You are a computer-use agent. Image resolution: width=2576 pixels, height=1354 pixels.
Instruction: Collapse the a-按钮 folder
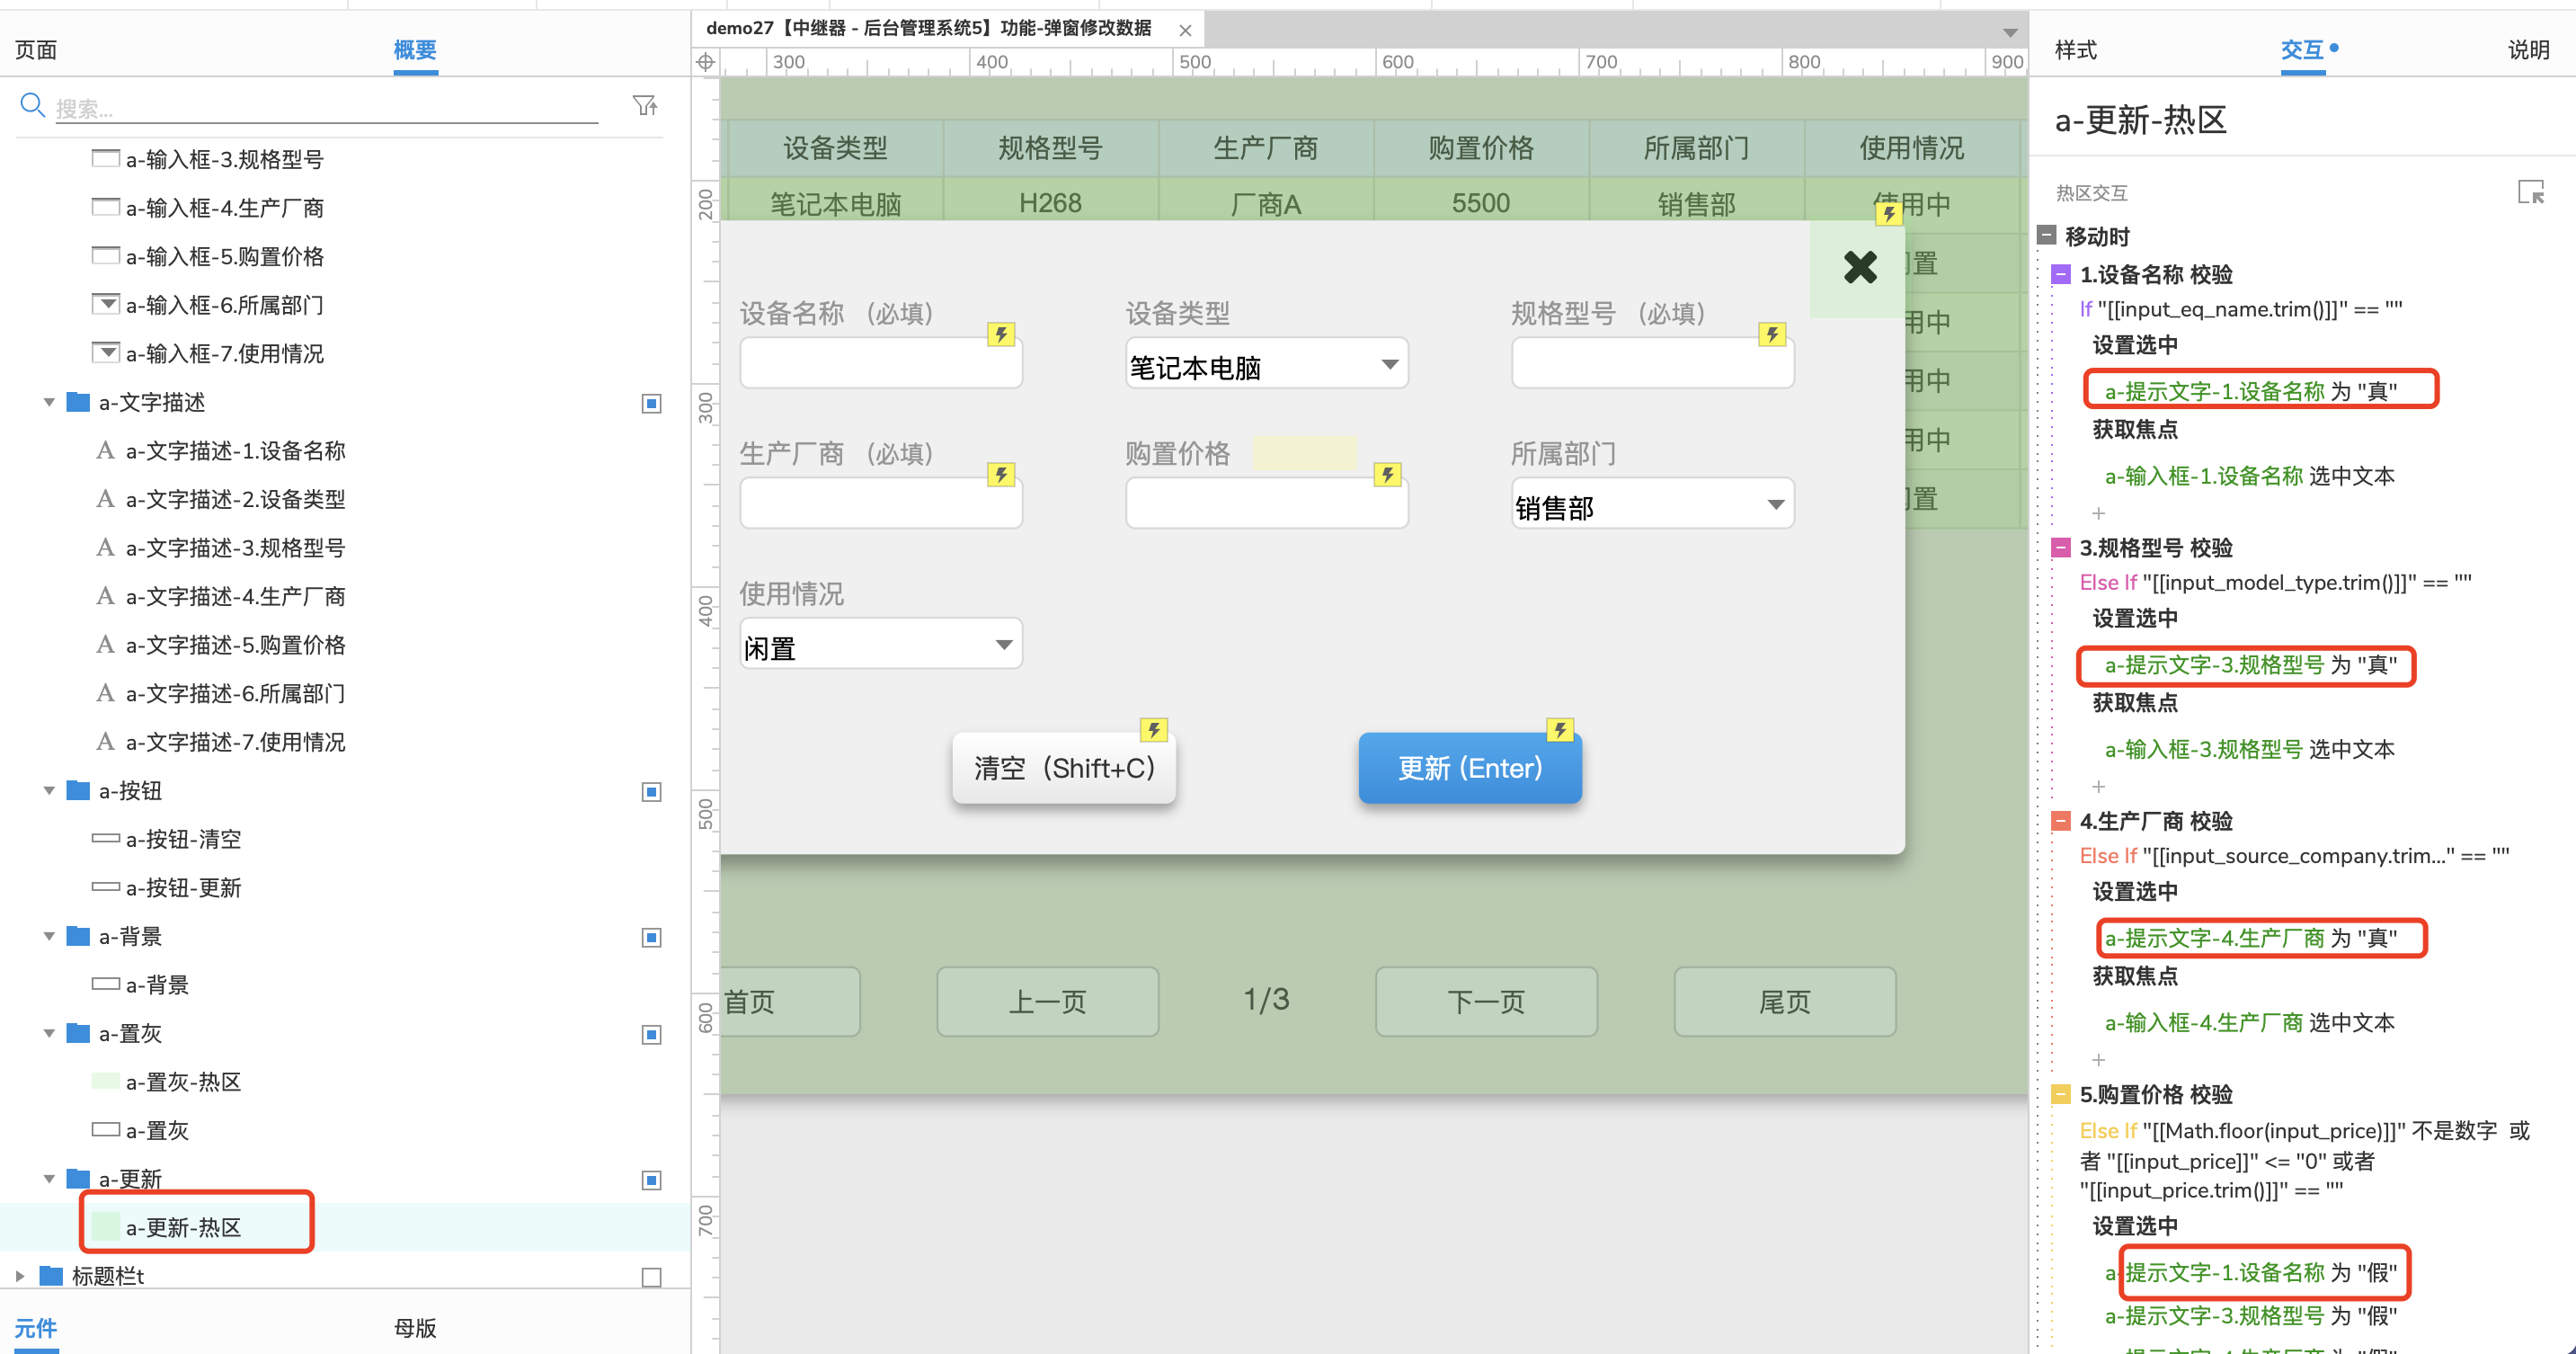click(x=49, y=791)
